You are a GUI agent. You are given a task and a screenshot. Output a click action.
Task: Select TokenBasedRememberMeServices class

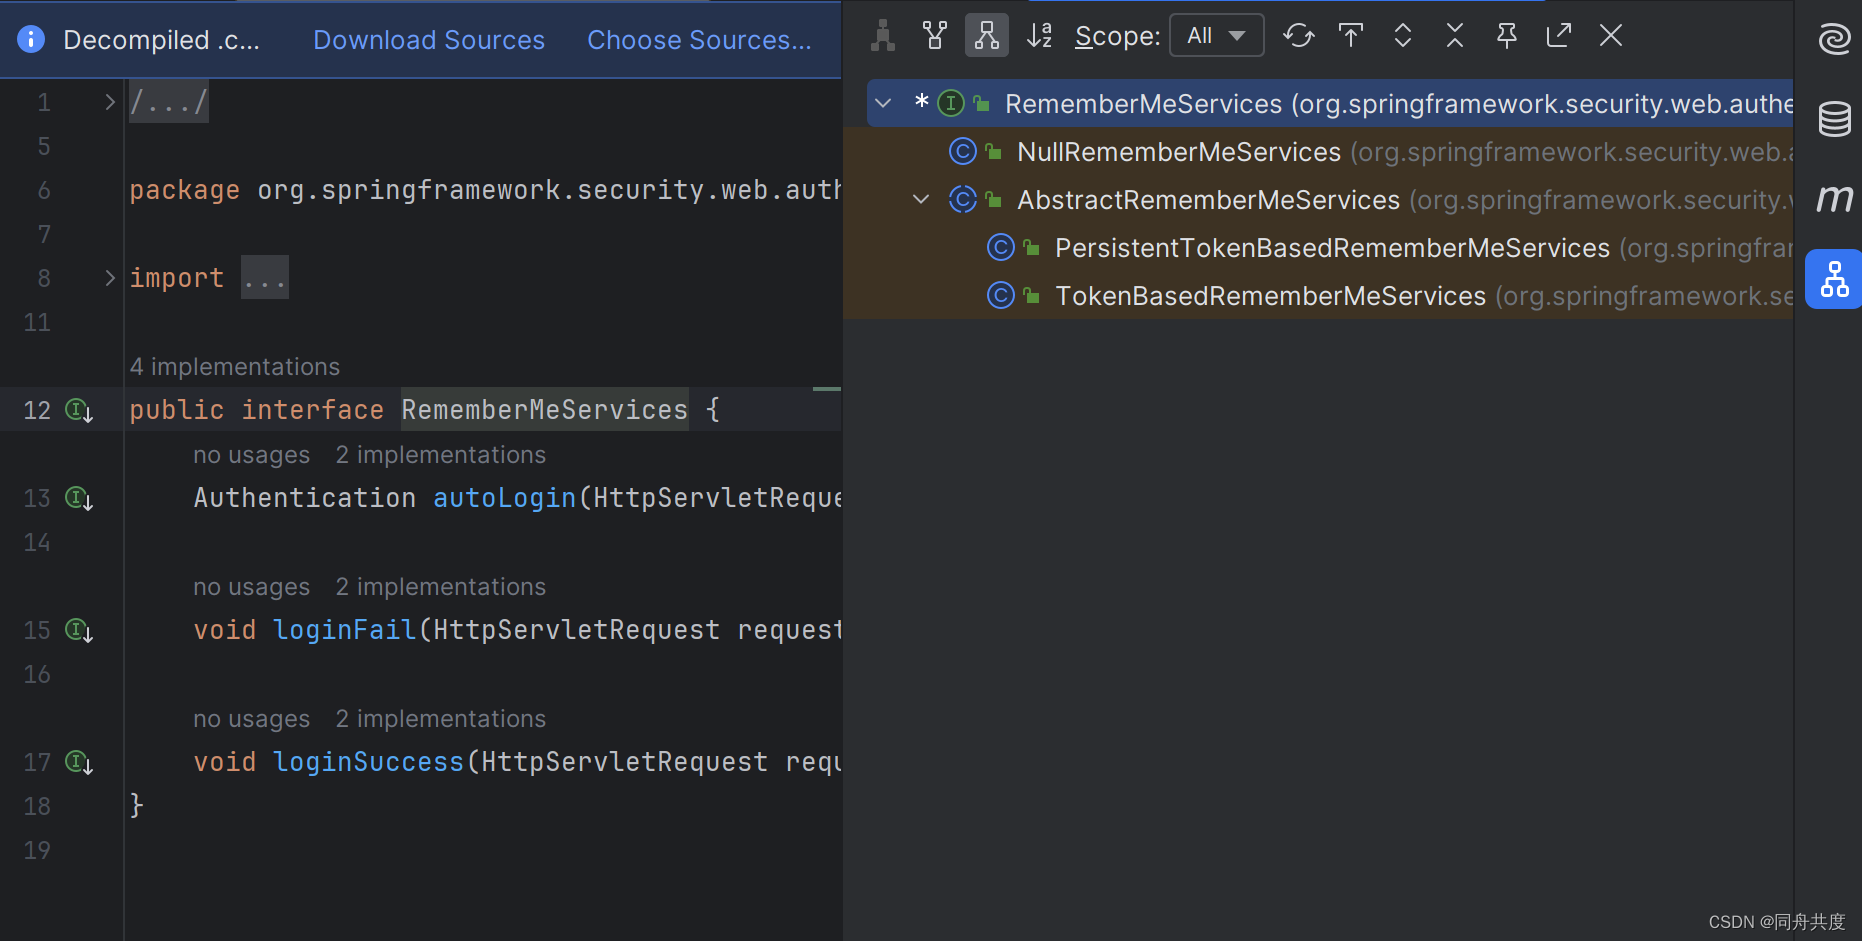(x=1270, y=296)
